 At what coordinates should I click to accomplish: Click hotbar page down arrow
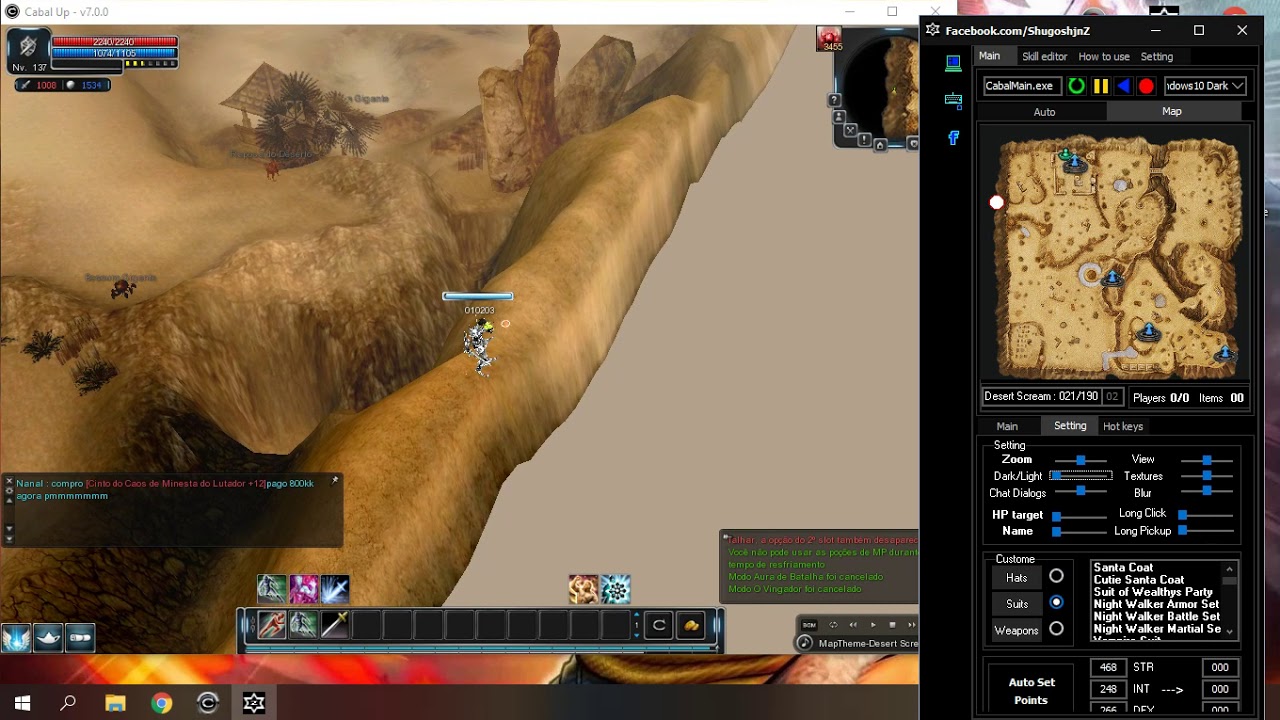(636, 636)
